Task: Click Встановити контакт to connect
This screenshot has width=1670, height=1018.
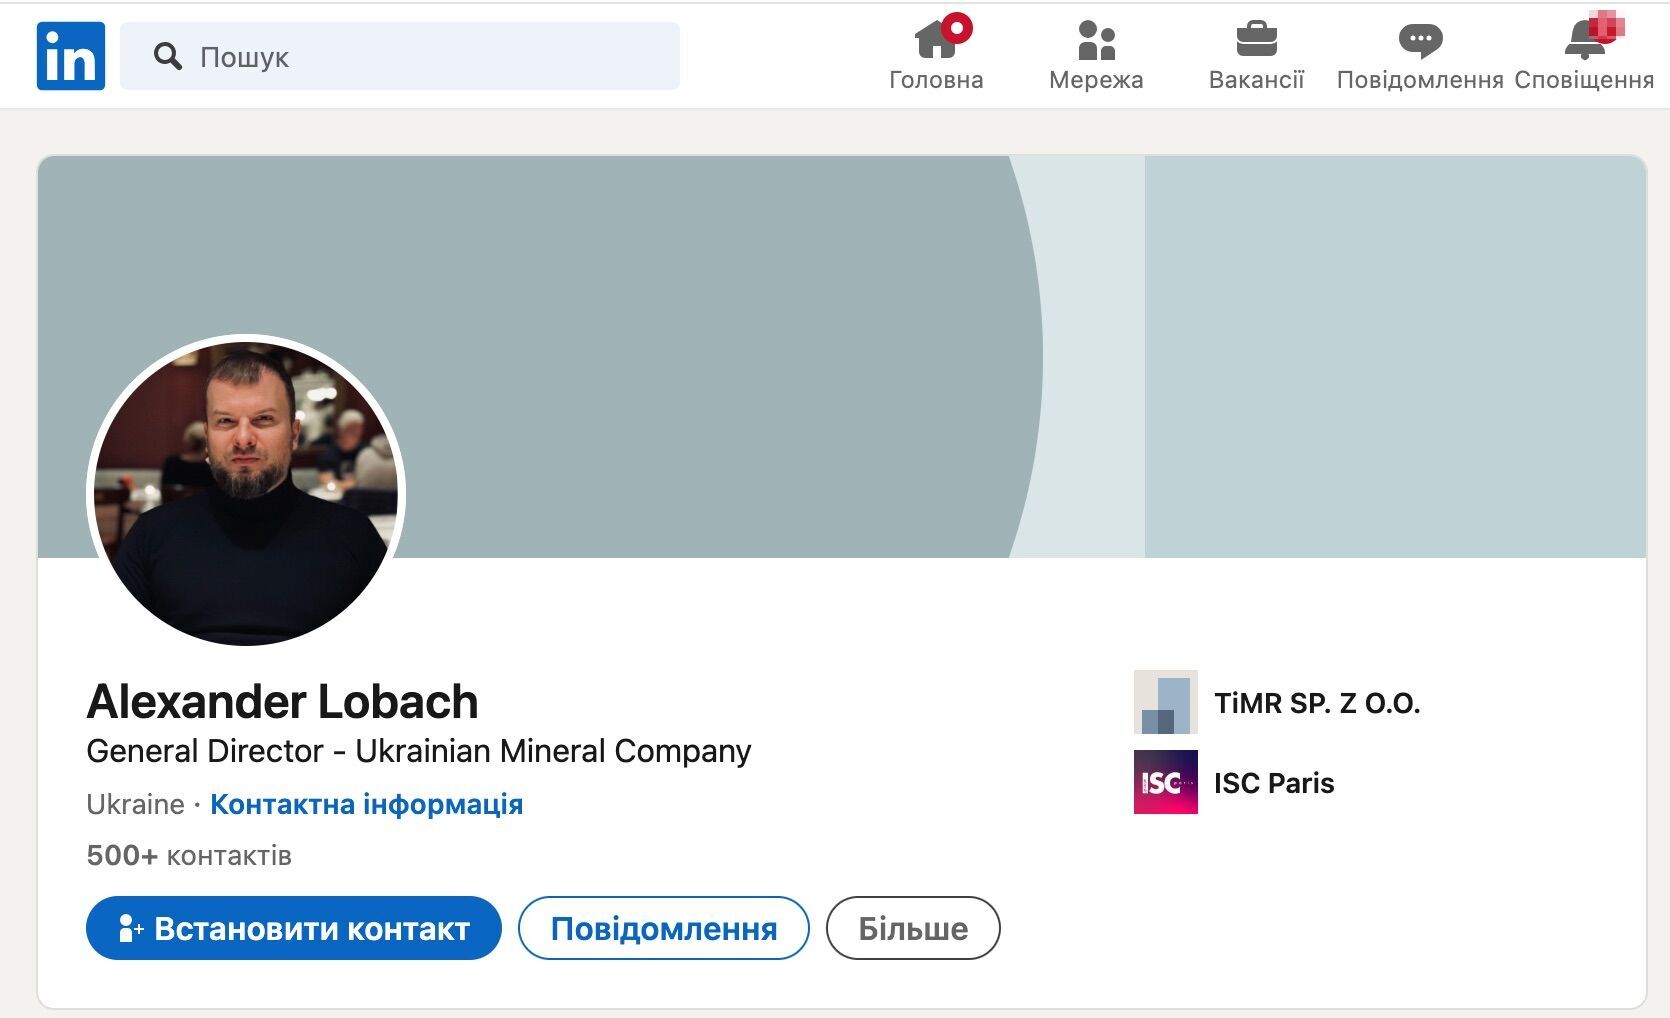Action: pyautogui.click(x=293, y=928)
